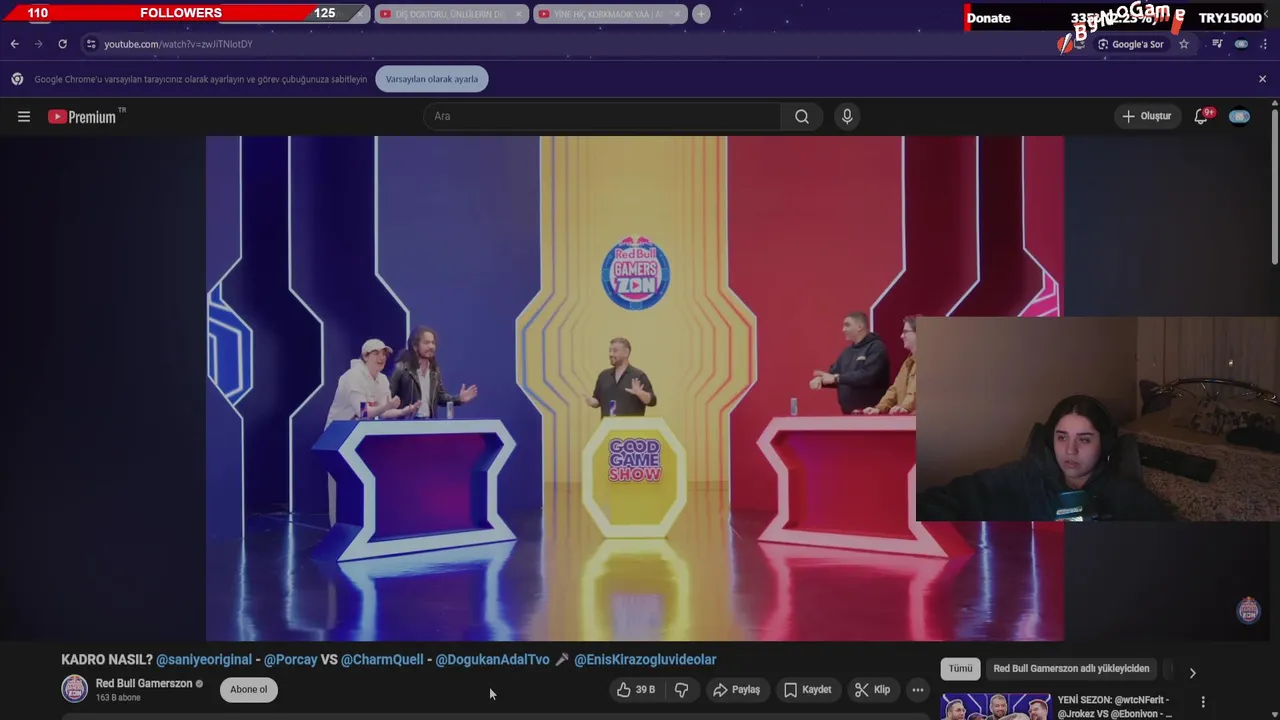Like the video showing 39 B
1280x720 pixels.
coord(635,690)
